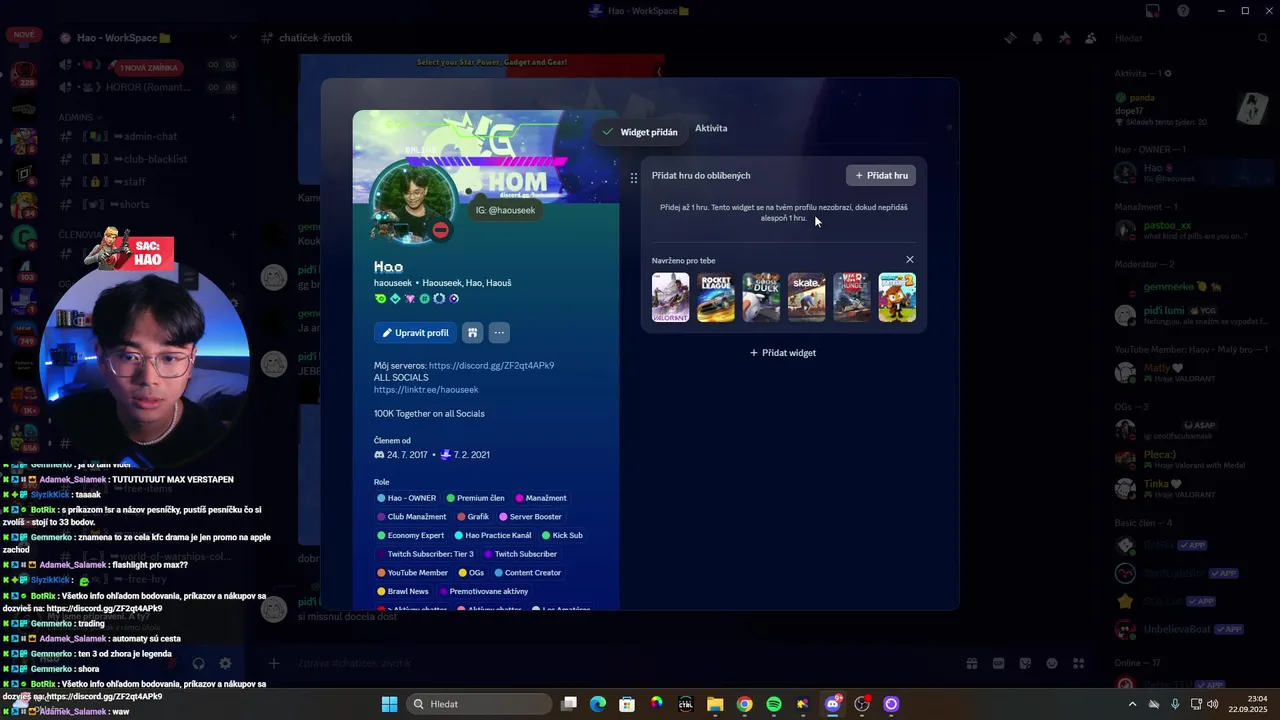Click the Brawl News role tag
Viewport: 1280px width, 720px height.
[403, 592]
